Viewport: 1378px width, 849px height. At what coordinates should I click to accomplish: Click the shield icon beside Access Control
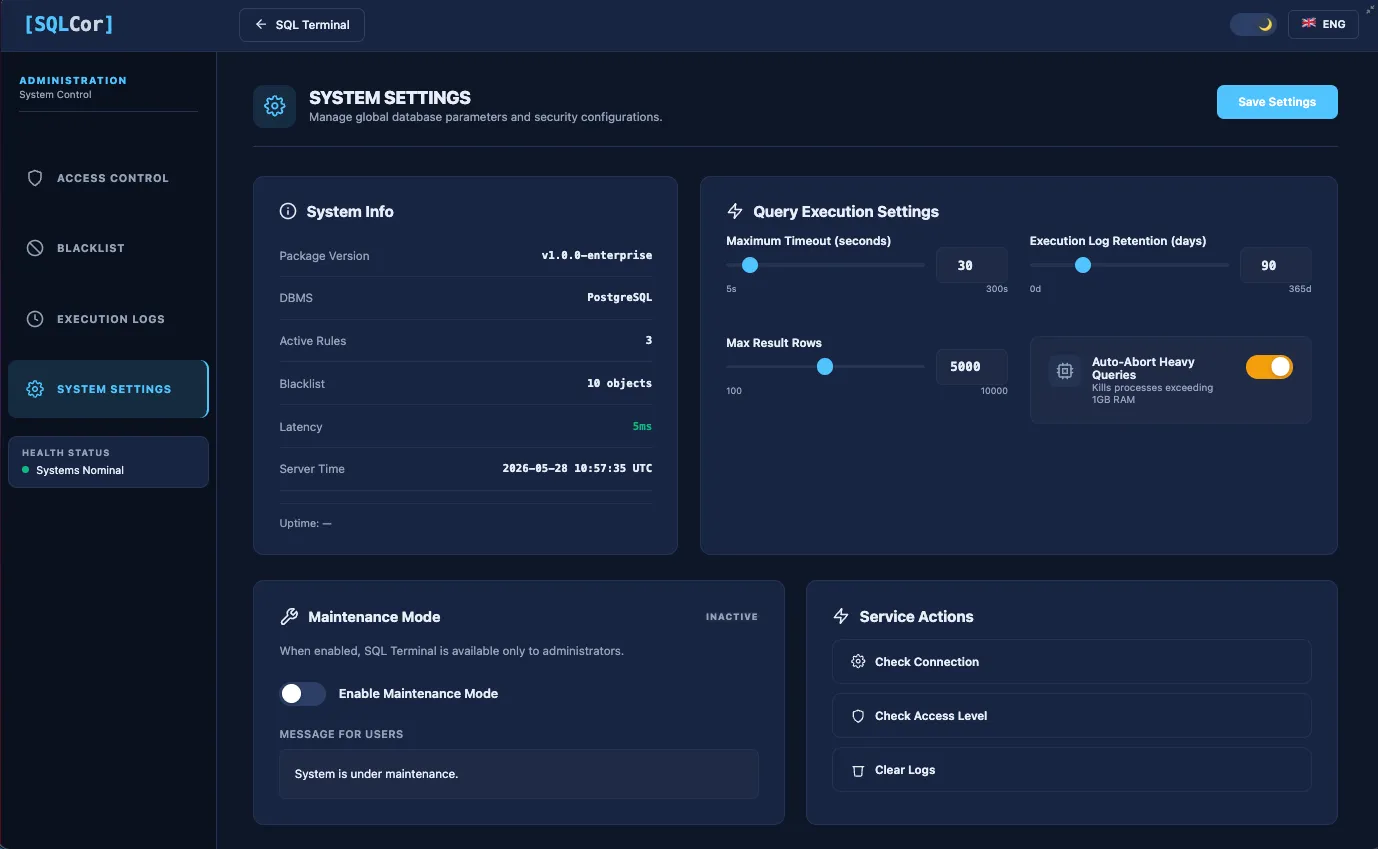click(35, 178)
